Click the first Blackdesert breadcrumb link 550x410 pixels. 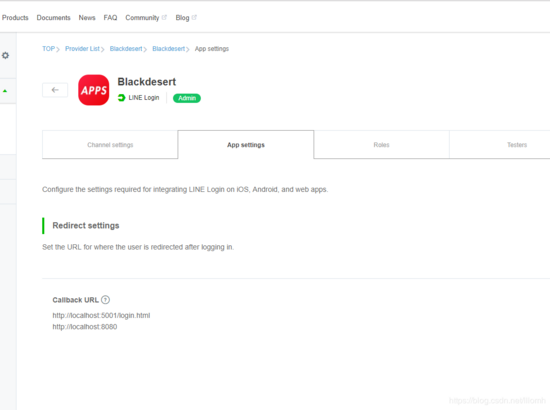tap(126, 49)
